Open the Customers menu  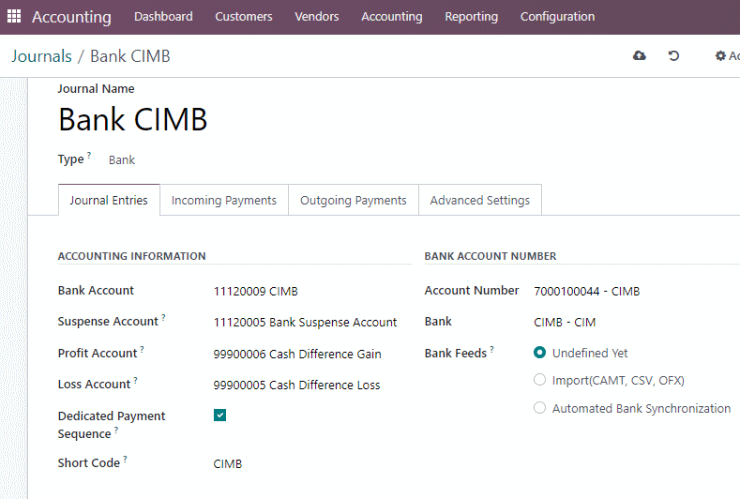pos(244,17)
